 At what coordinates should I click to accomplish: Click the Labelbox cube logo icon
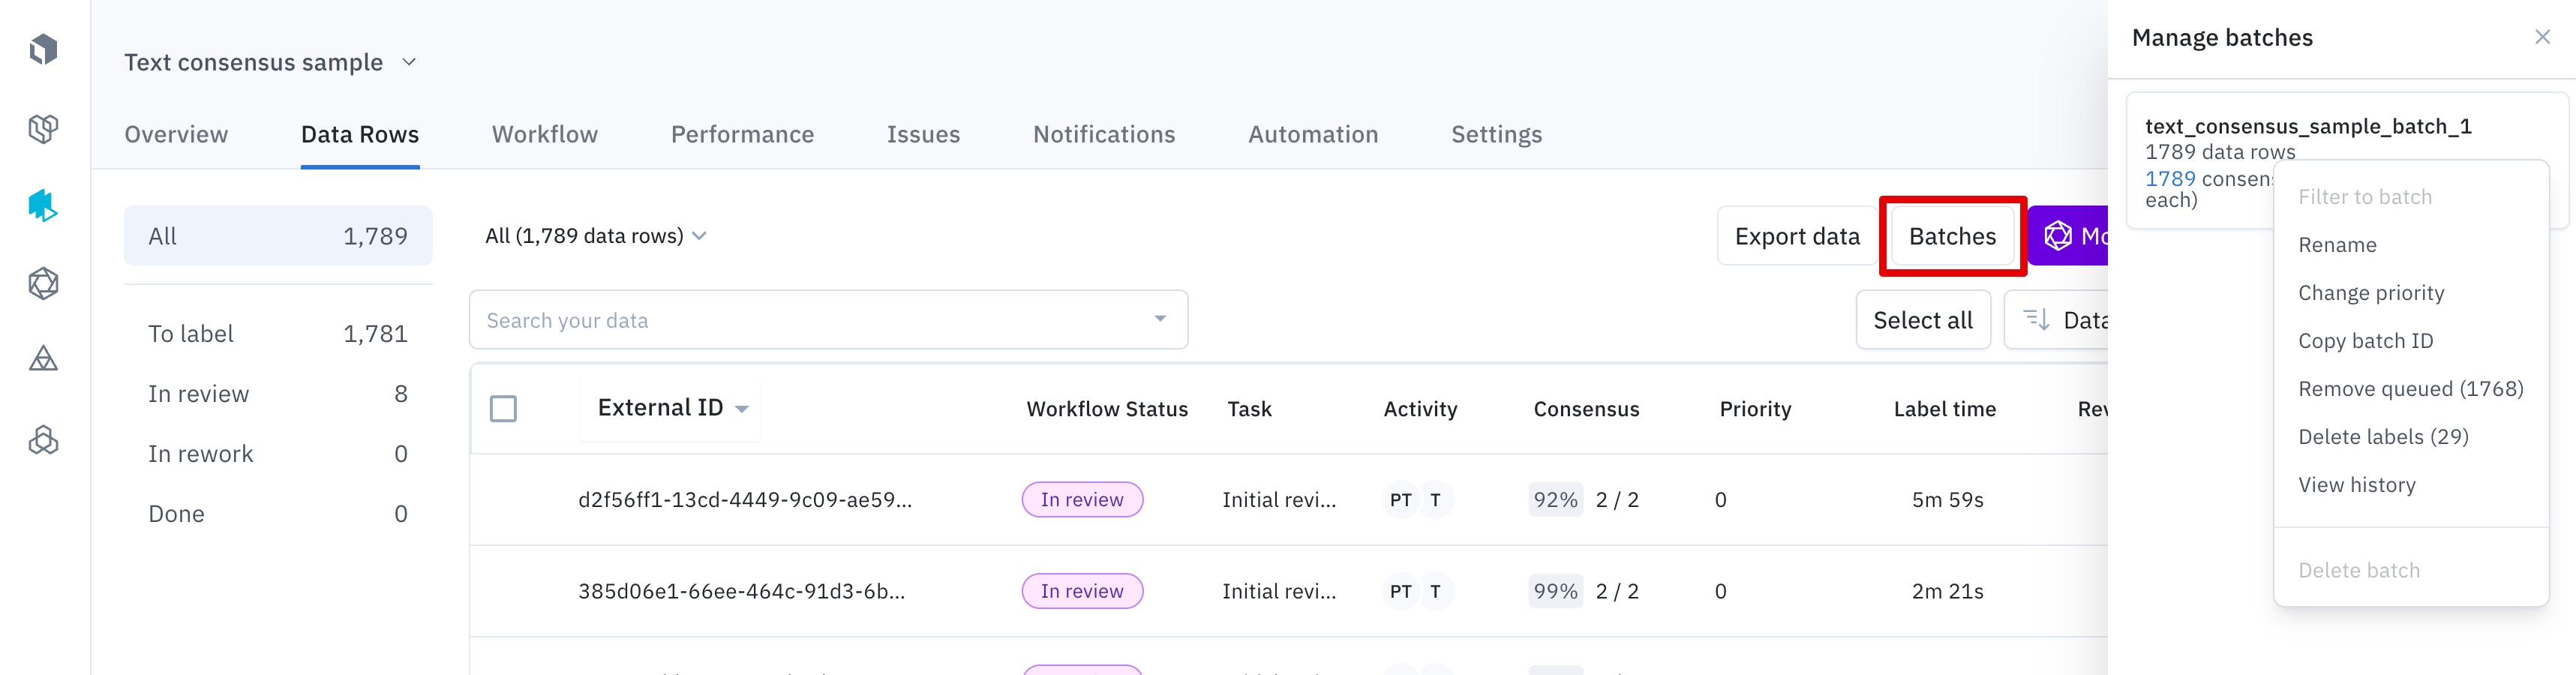click(x=43, y=49)
